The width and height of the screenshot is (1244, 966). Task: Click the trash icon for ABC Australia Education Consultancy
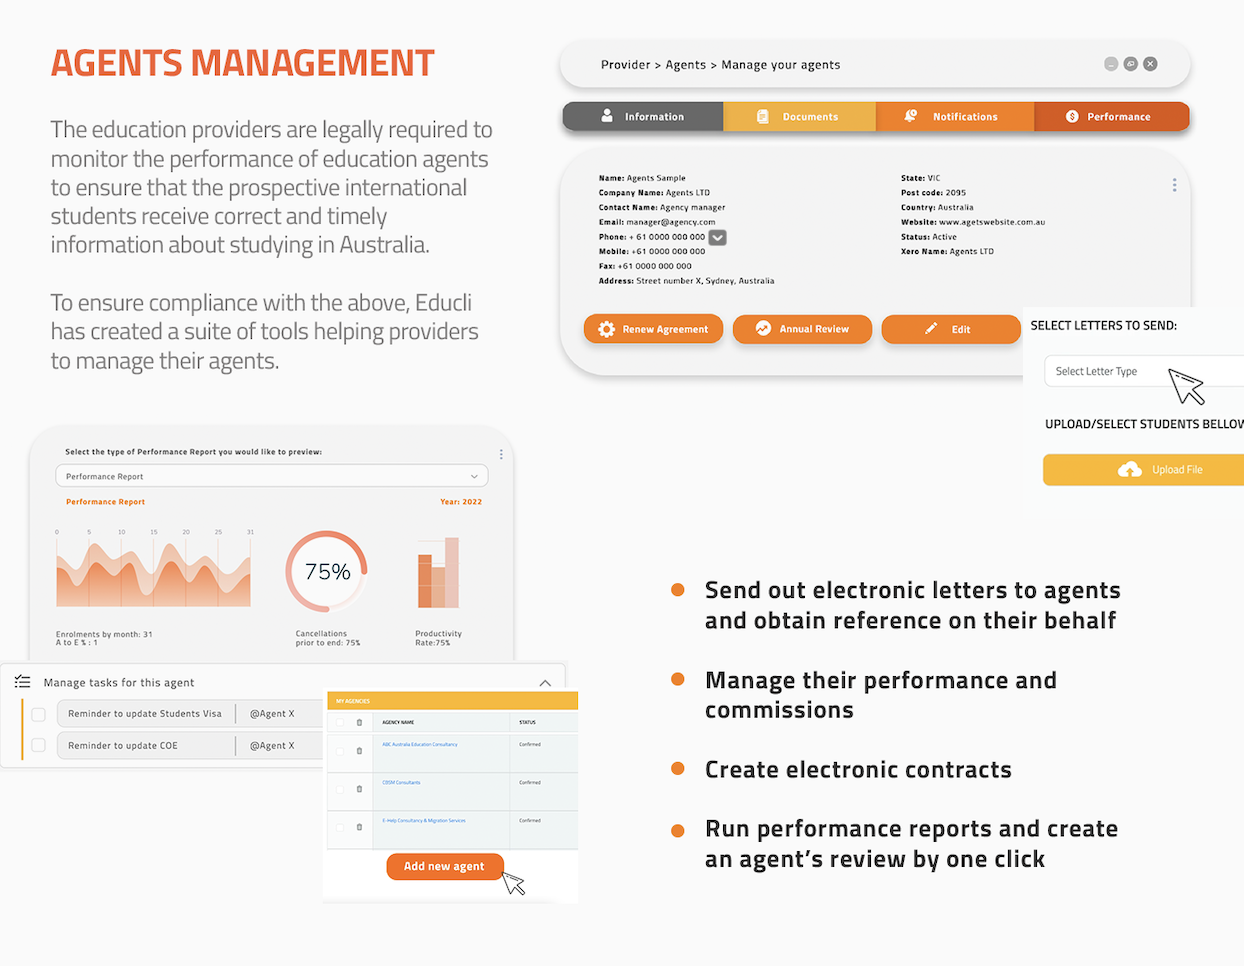tap(359, 751)
